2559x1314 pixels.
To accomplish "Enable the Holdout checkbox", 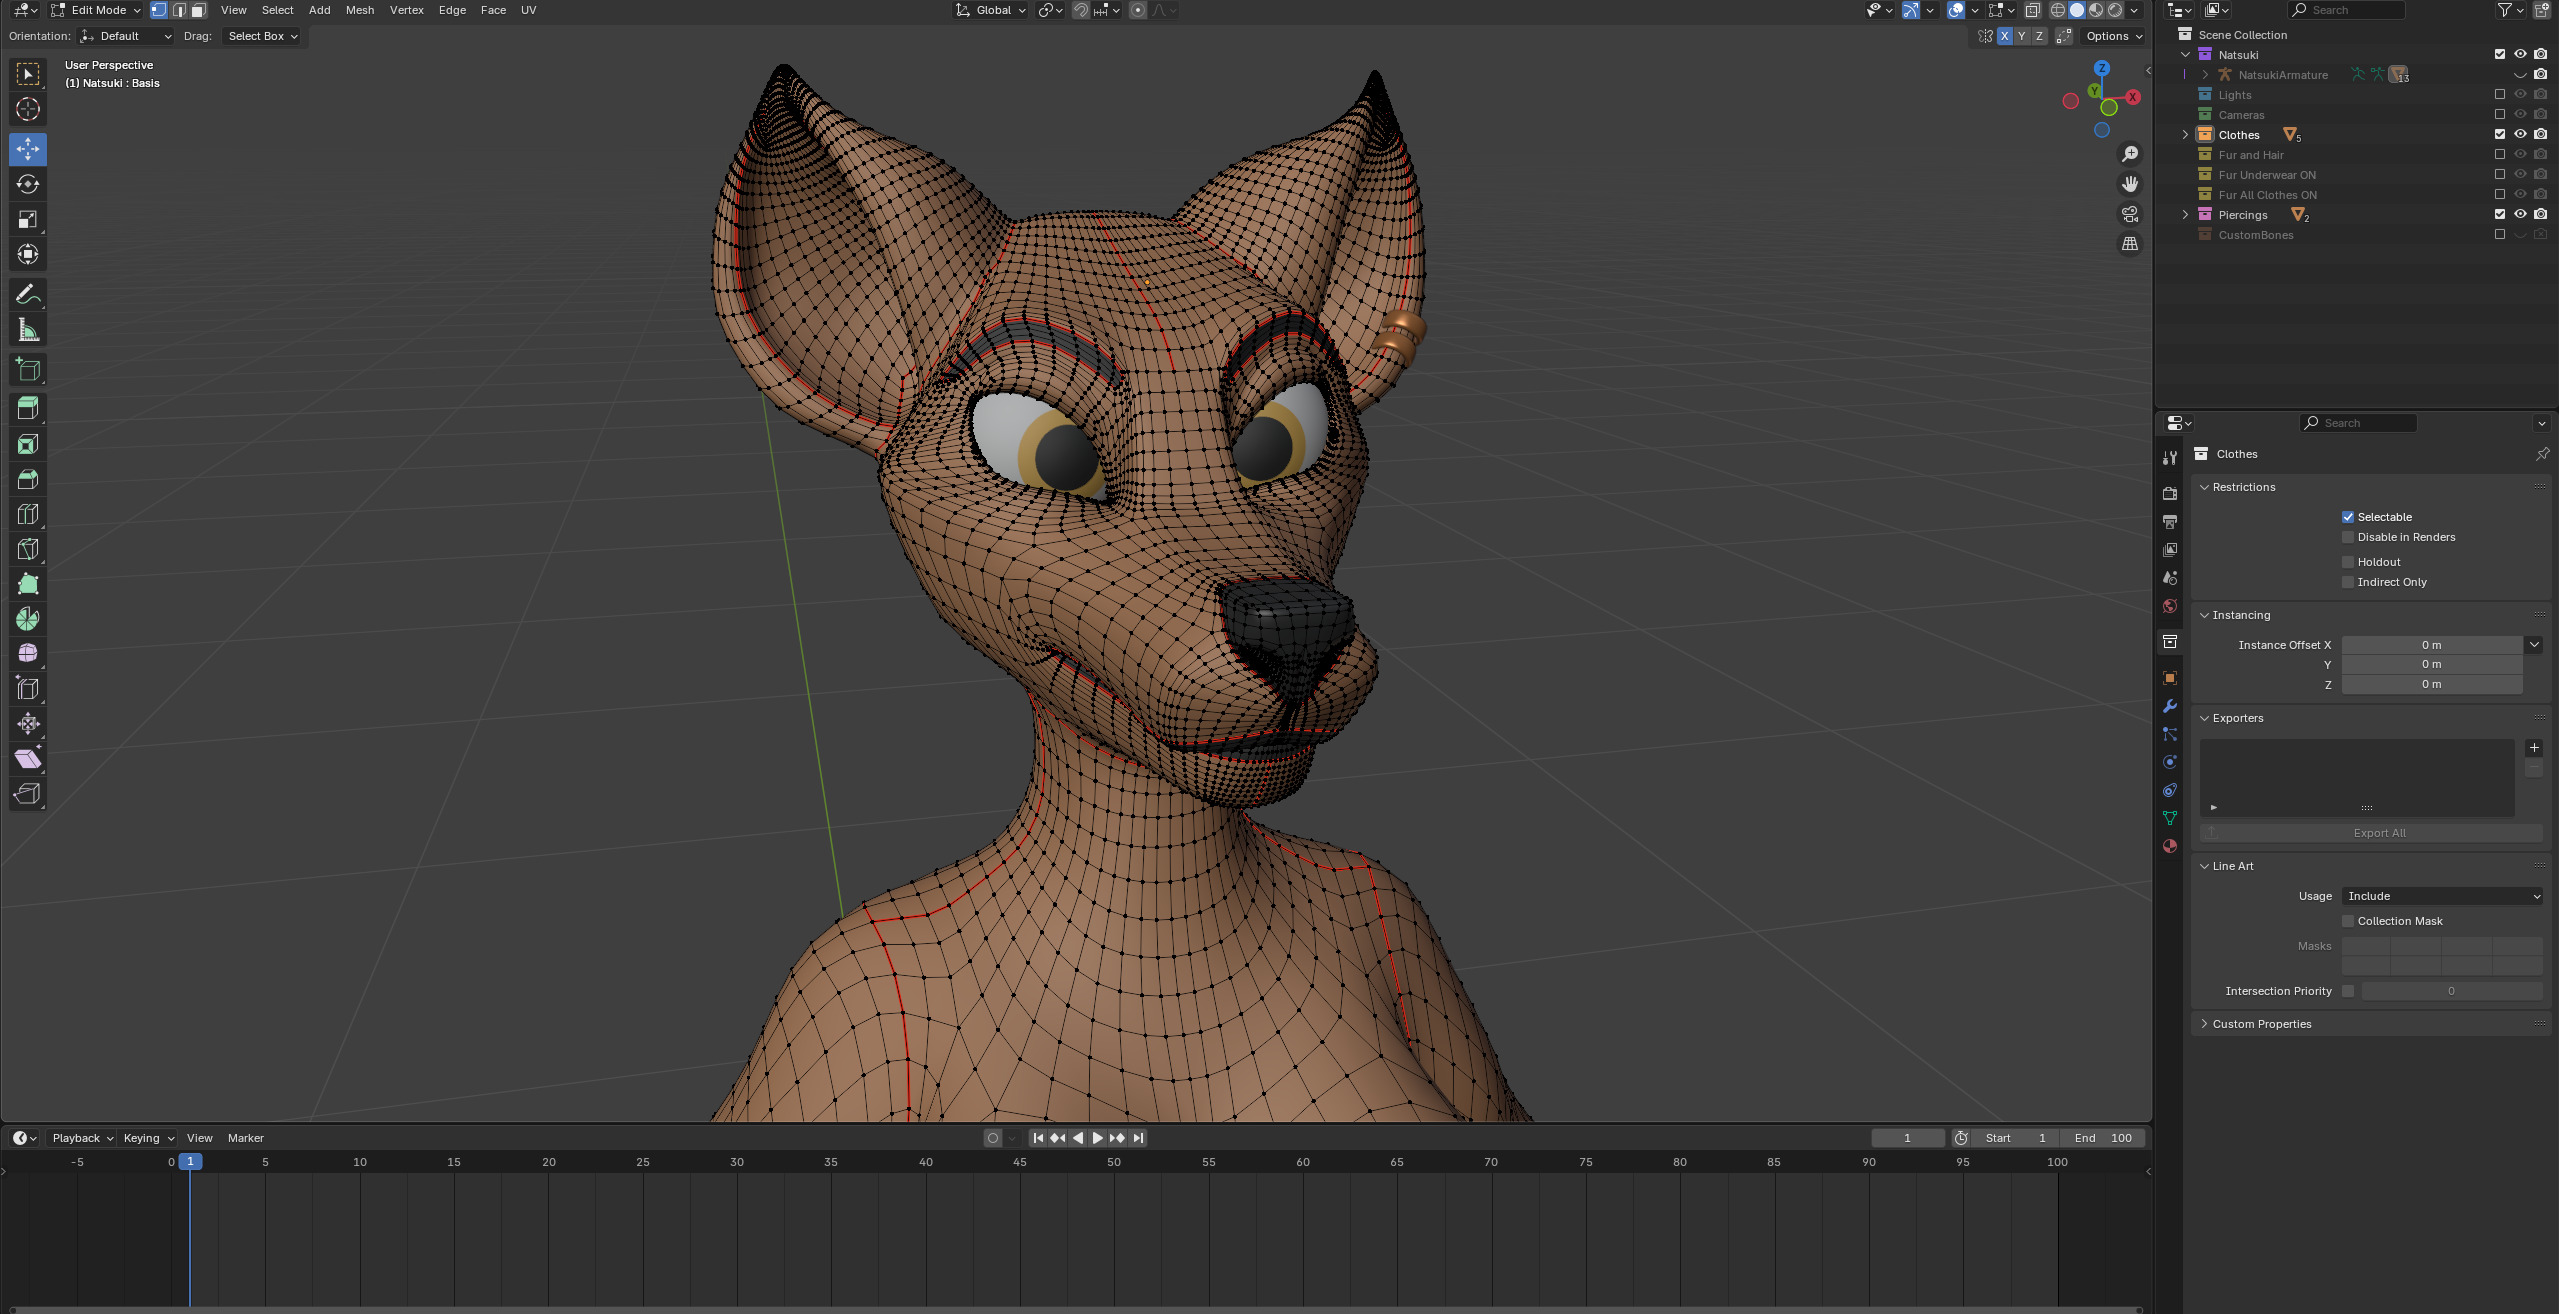I will point(2347,562).
